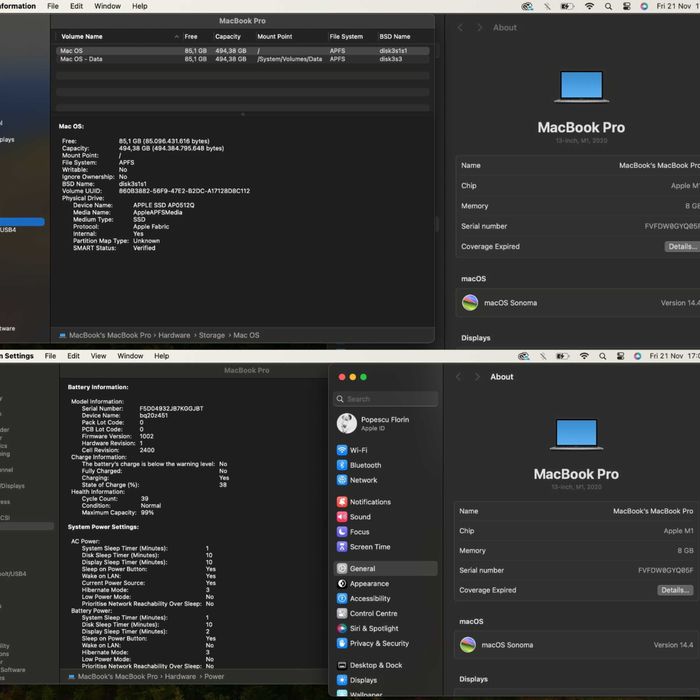Select General in the settings sidebar
Screen dimensions: 700x700
tap(386, 568)
